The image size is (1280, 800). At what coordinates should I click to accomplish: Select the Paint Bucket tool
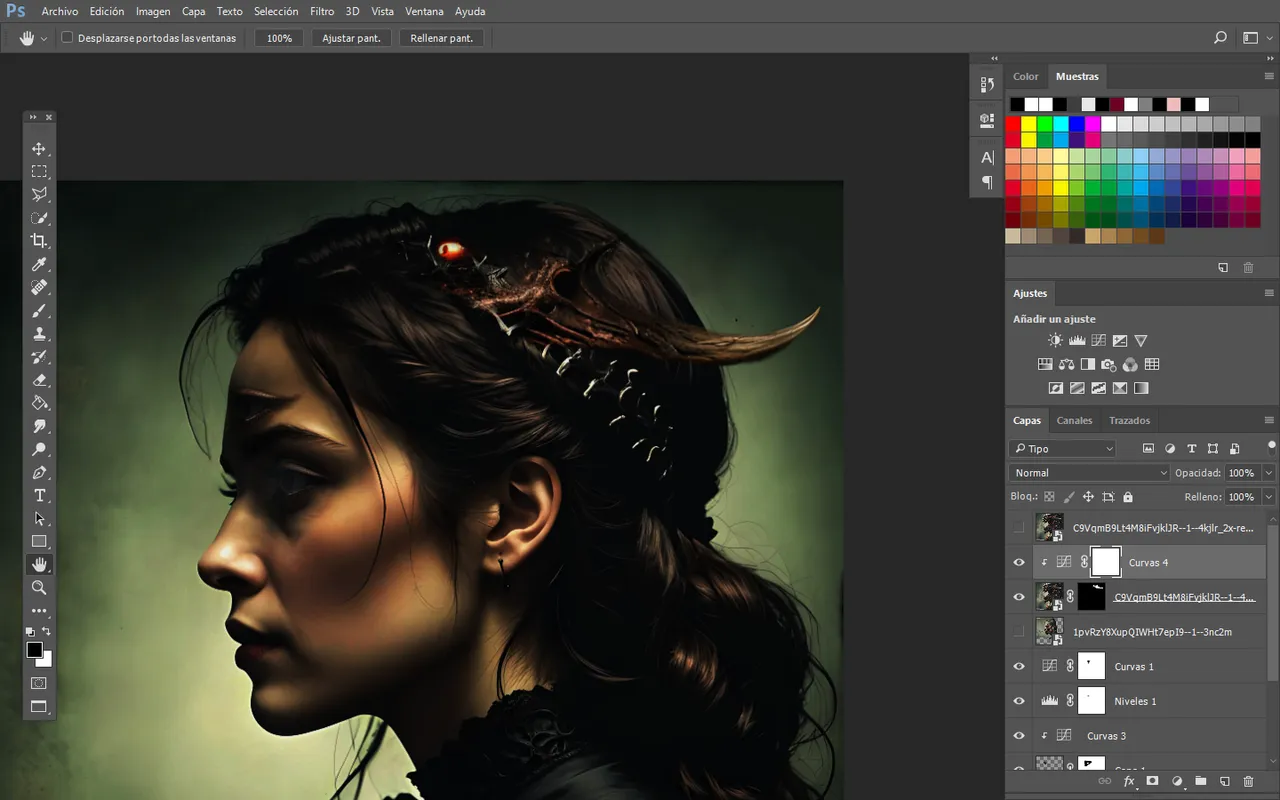[x=39, y=403]
